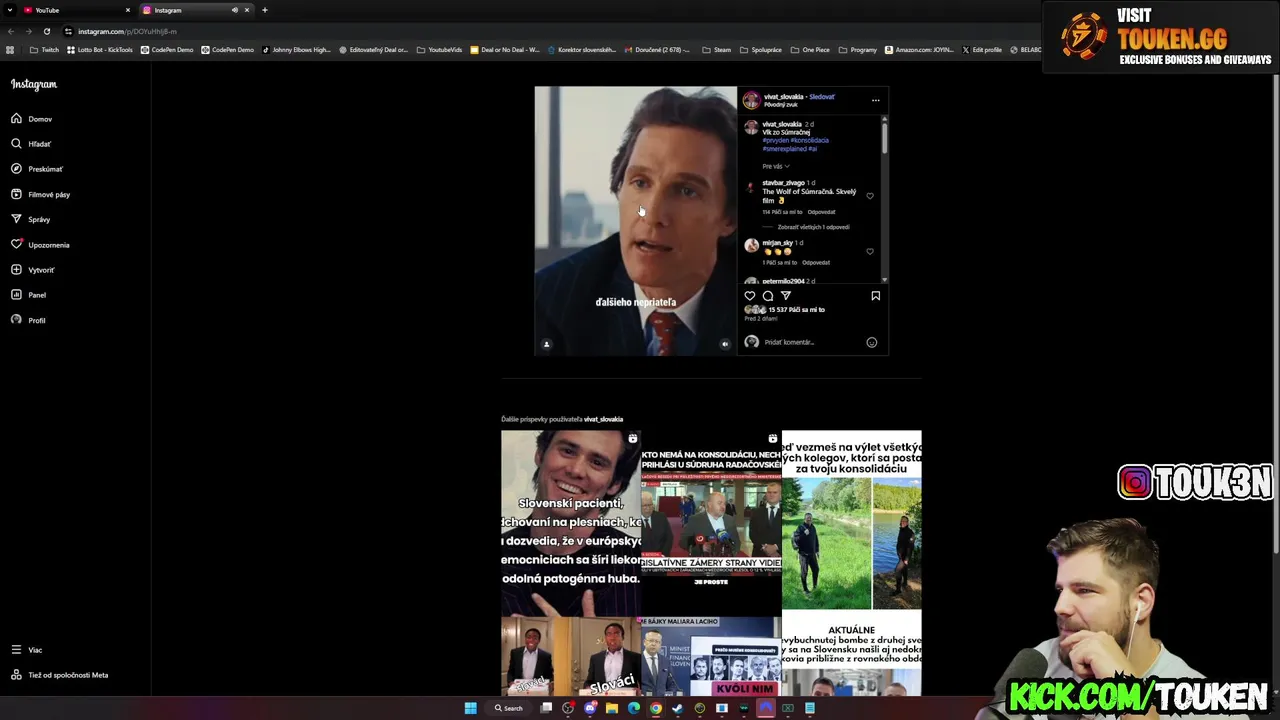Expand Zobraziť všetkých 1 odpovedí

(813, 227)
